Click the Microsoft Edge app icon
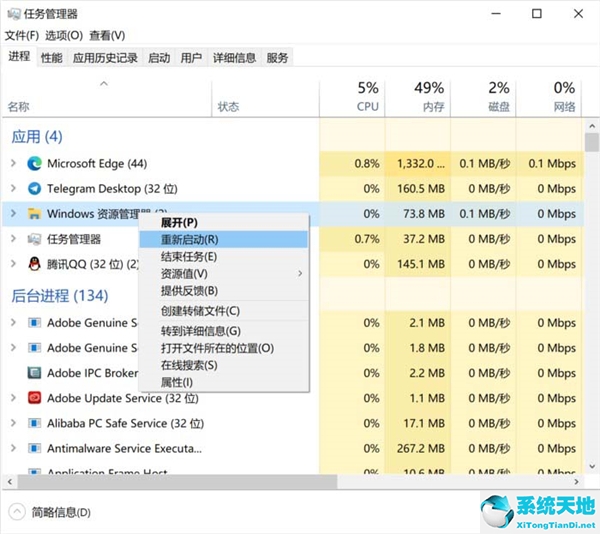 [x=34, y=164]
